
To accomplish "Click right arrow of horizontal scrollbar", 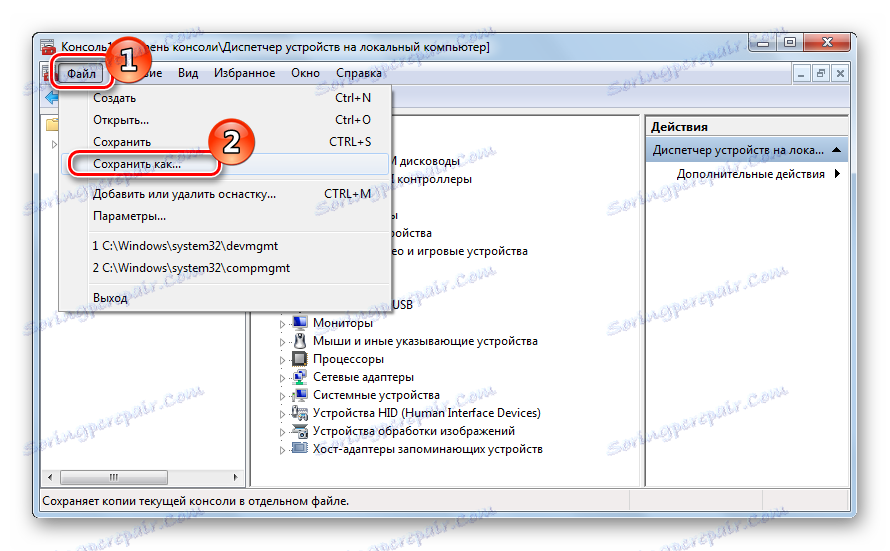I will point(236,478).
